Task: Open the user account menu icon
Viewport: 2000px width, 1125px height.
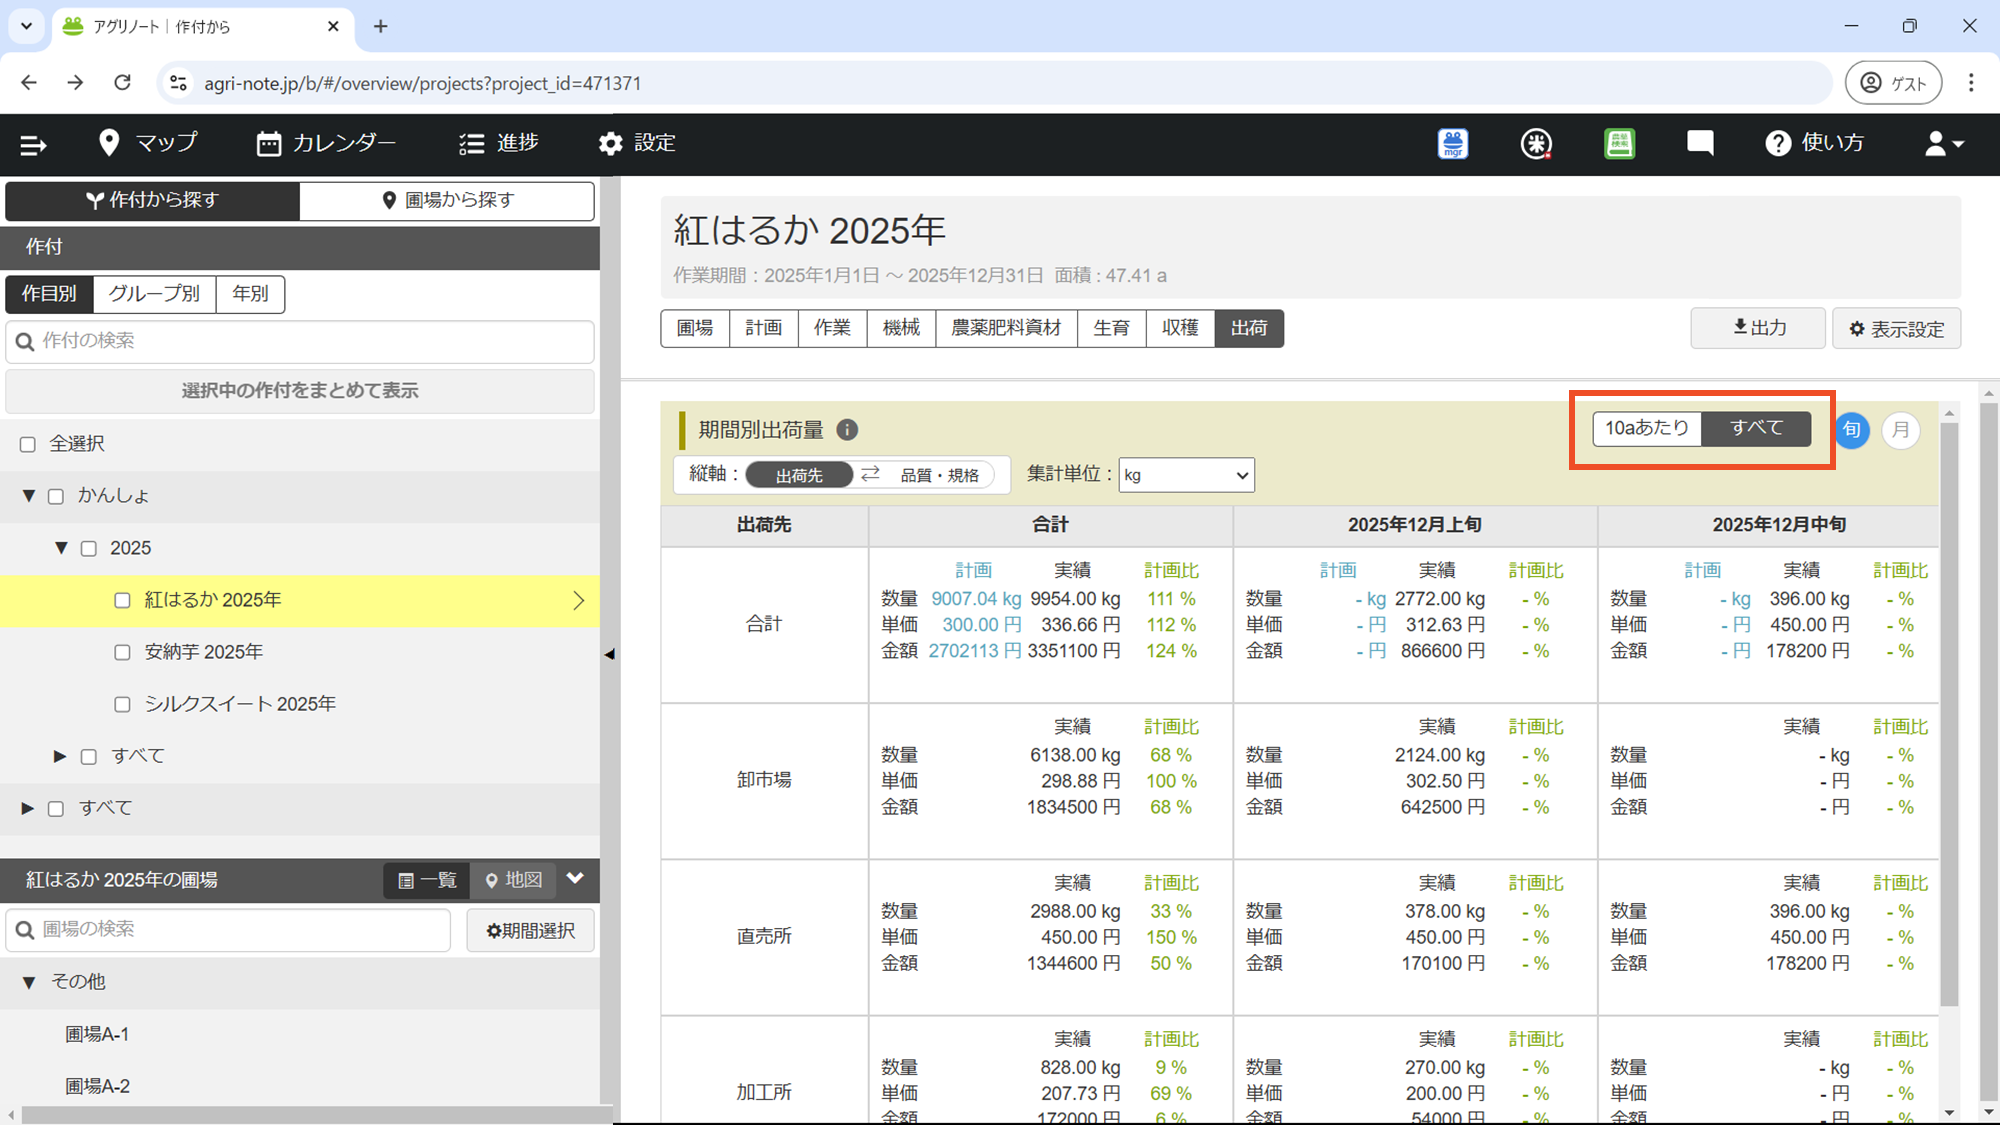Action: [1943, 144]
